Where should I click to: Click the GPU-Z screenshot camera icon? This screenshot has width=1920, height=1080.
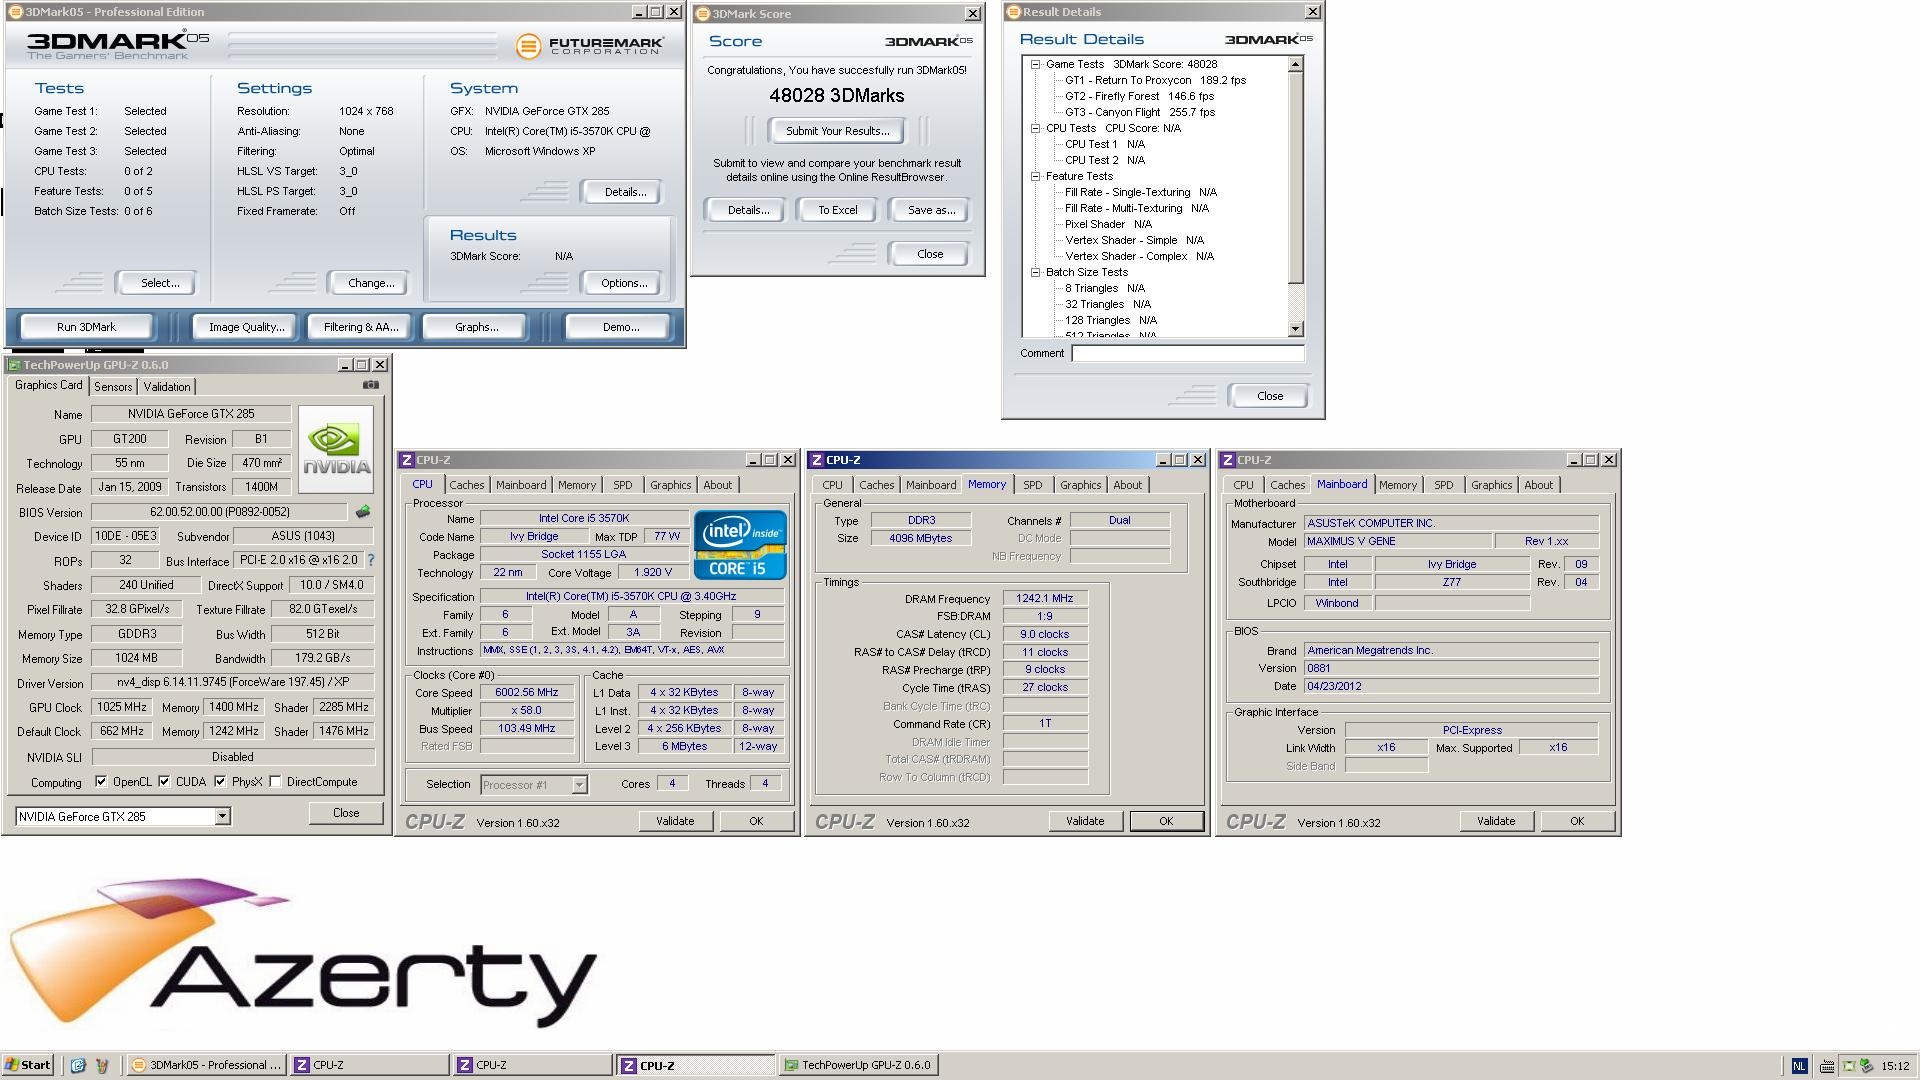[371, 385]
